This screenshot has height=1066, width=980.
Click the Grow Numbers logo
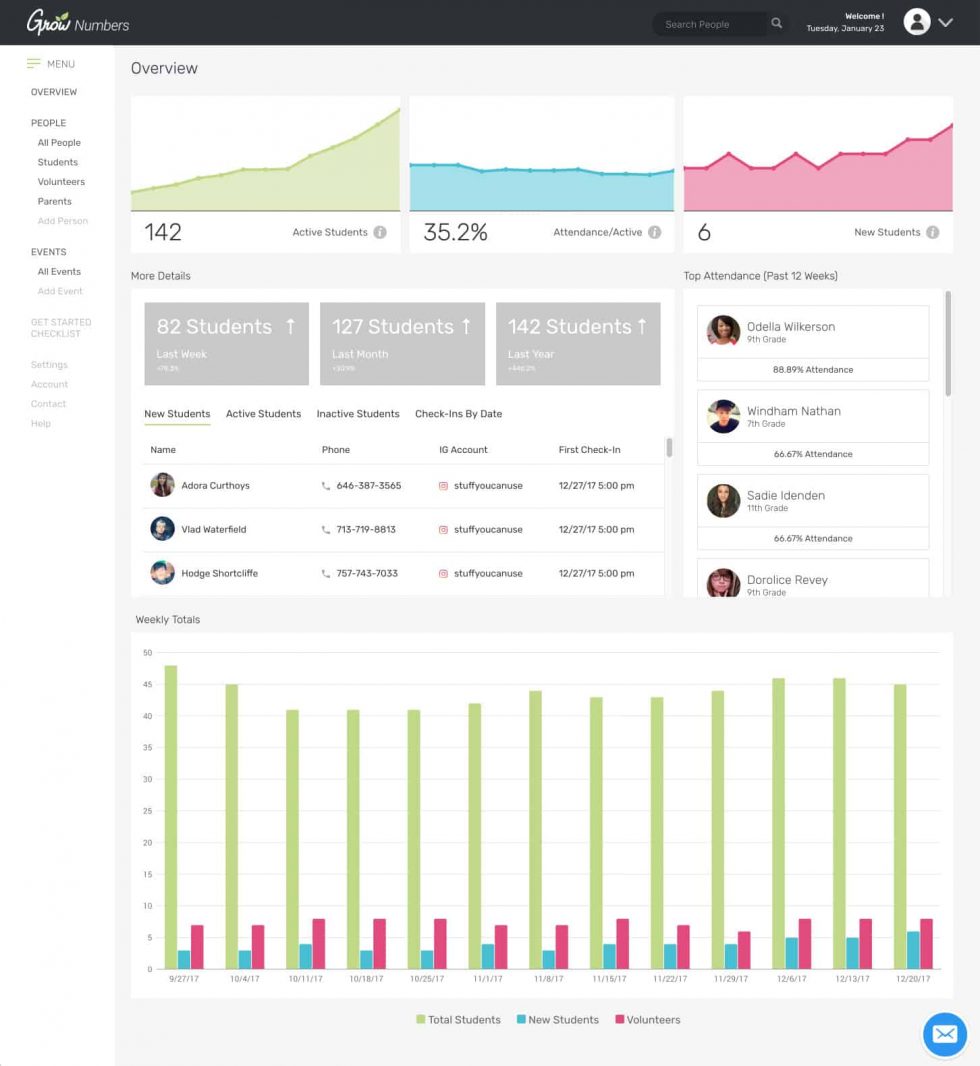78,22
